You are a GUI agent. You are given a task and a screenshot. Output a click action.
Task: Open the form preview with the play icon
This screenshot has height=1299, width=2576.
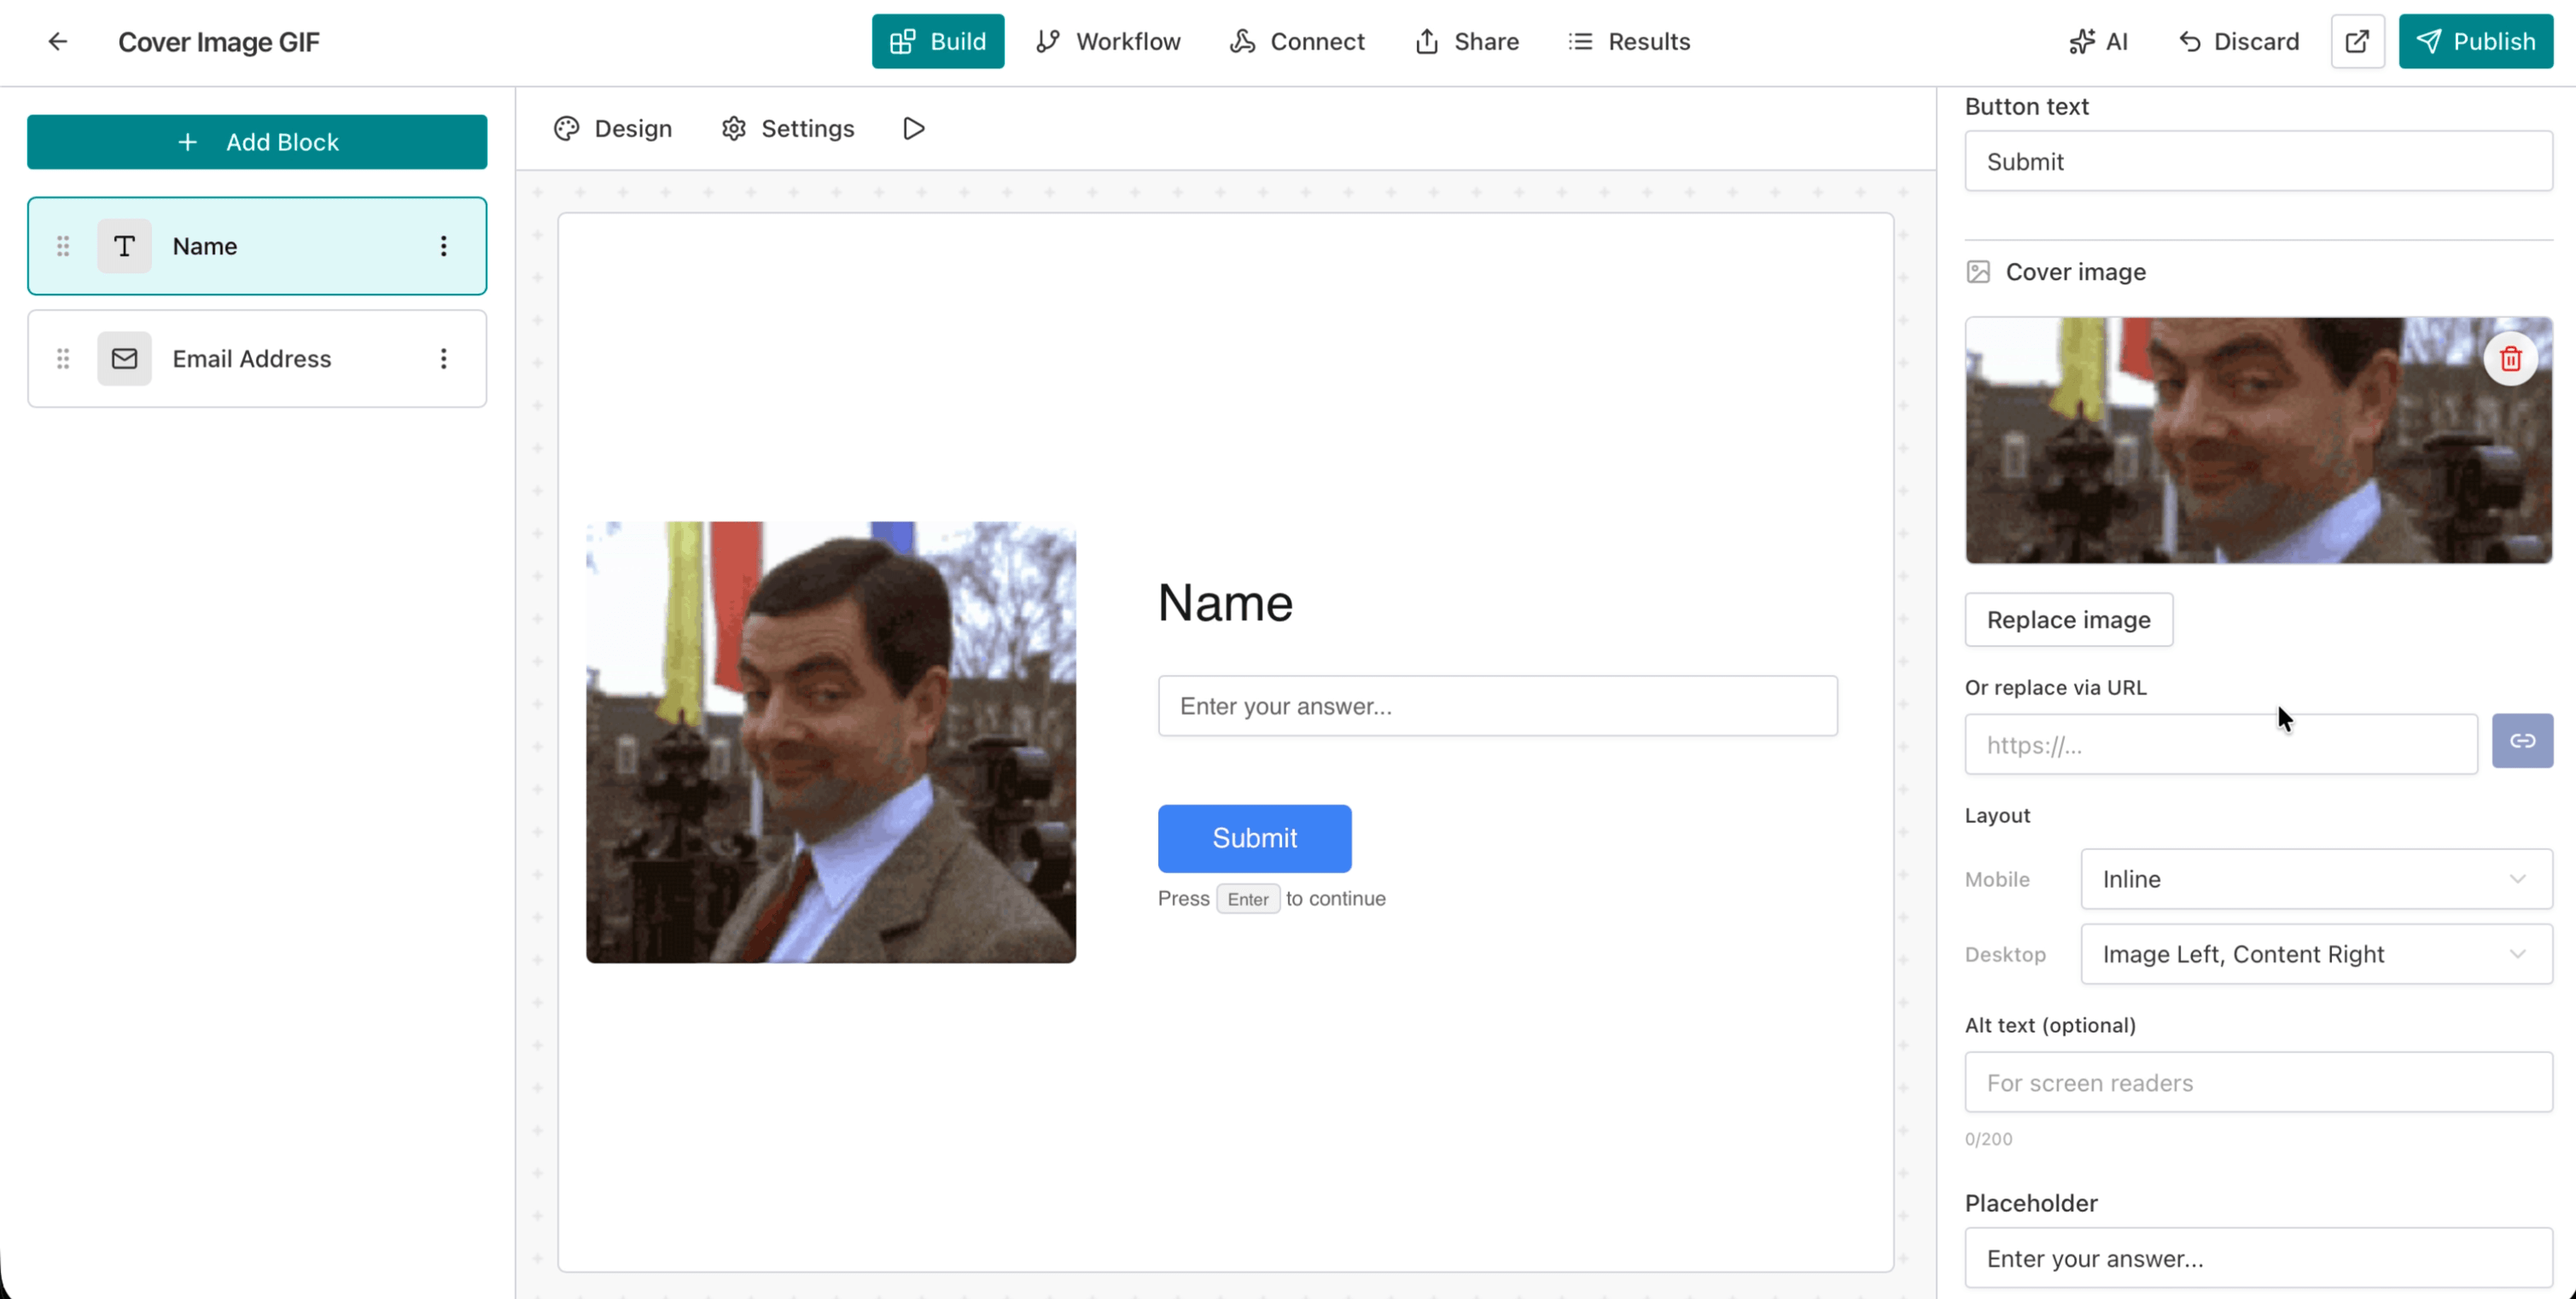[912, 128]
